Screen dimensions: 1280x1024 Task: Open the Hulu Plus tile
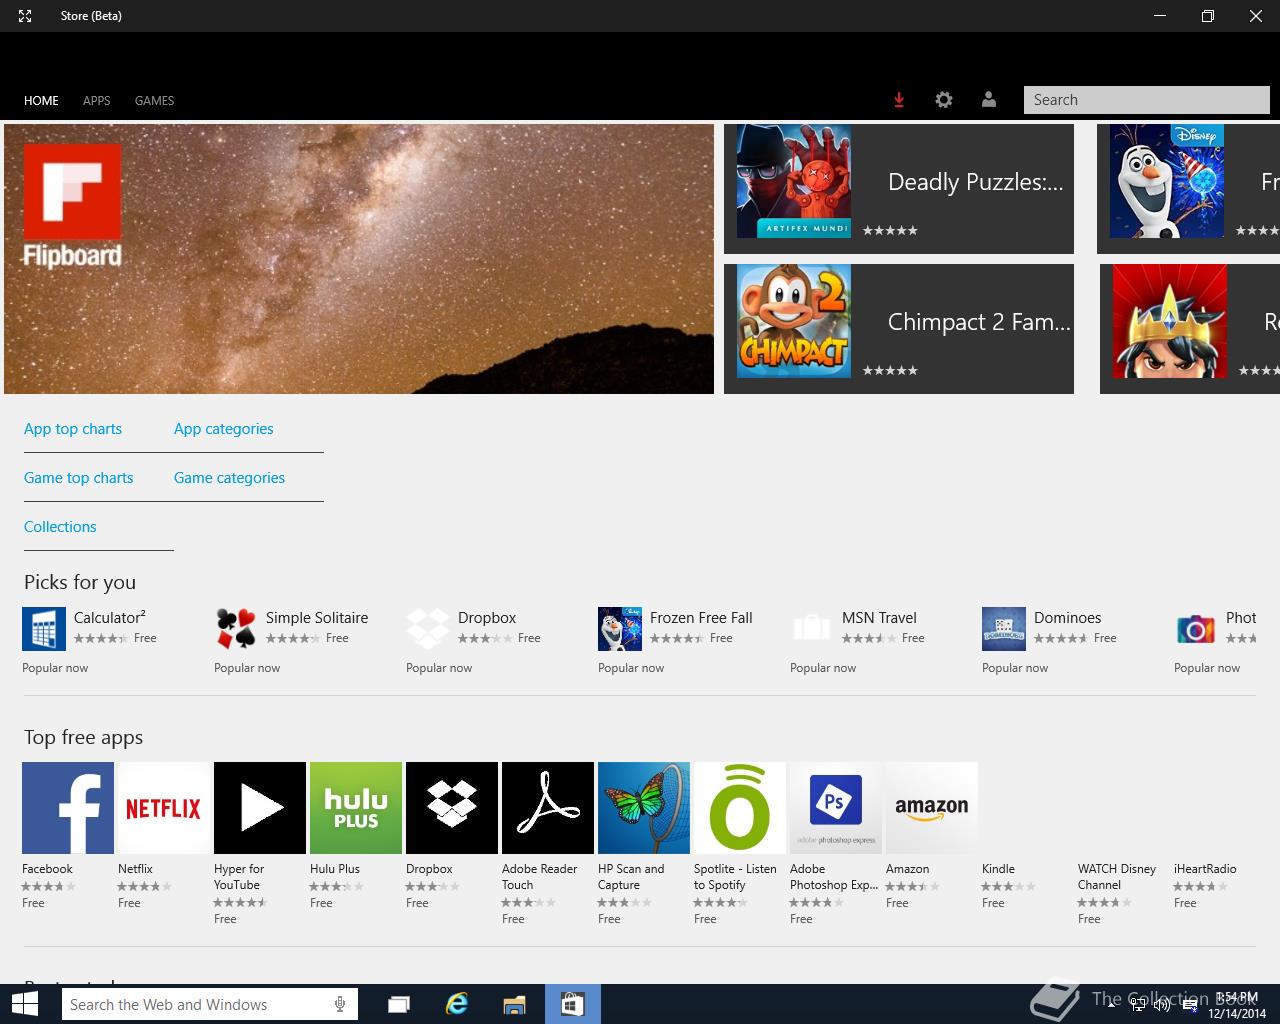[x=356, y=808]
